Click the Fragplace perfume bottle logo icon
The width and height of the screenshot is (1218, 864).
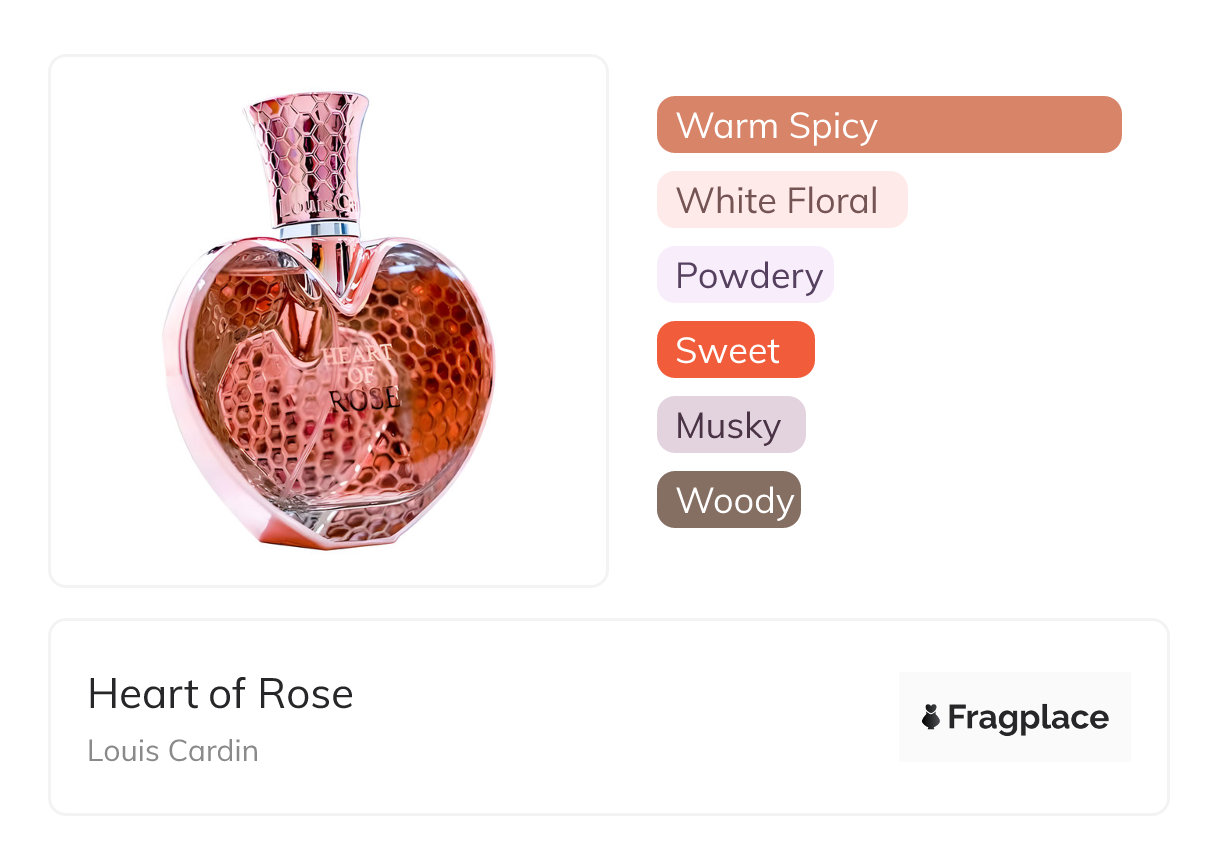pos(931,717)
